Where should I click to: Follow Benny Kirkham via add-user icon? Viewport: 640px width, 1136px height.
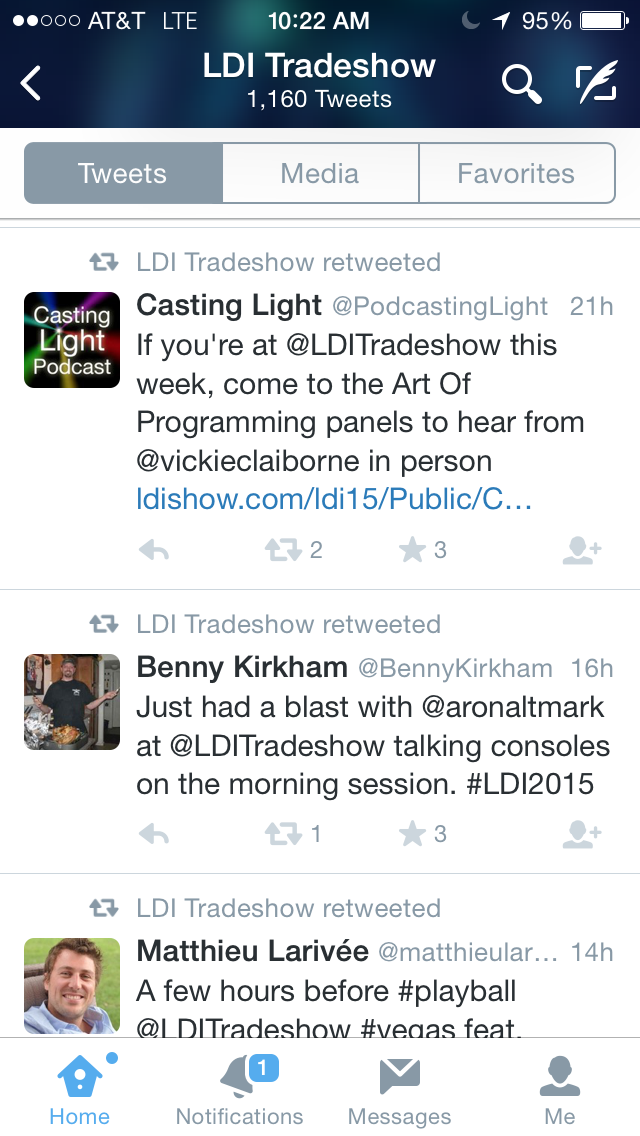click(581, 834)
